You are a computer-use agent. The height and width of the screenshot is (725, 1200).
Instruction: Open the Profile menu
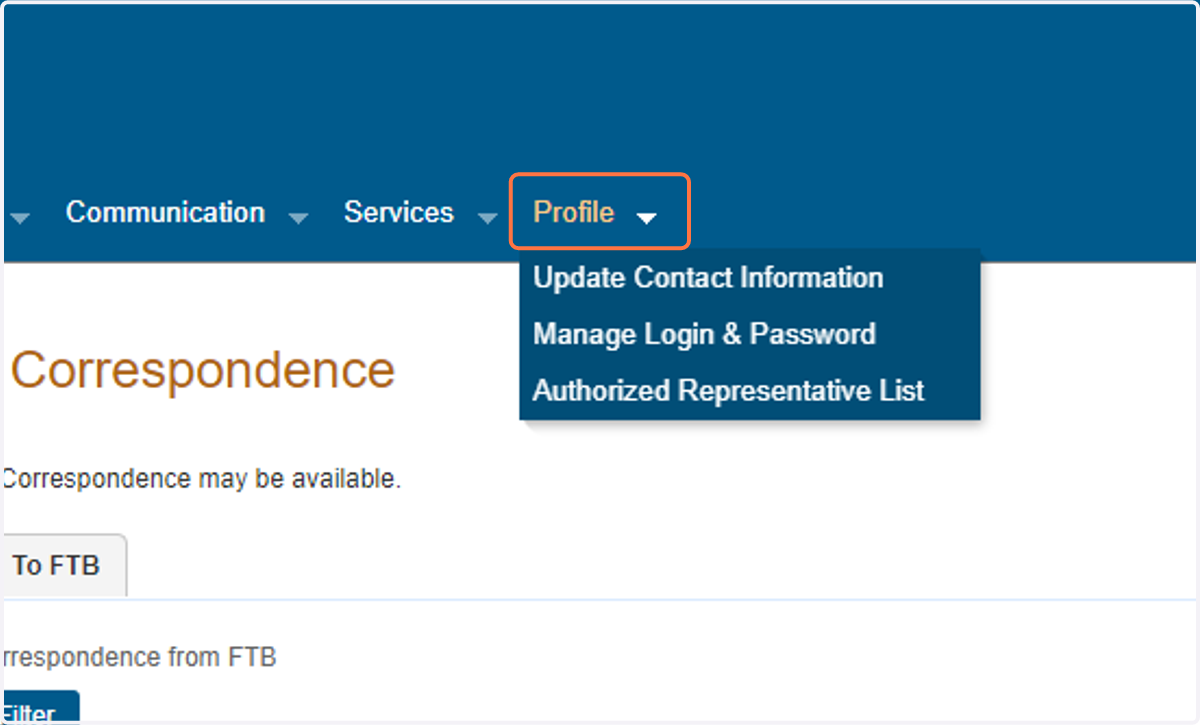click(x=574, y=212)
